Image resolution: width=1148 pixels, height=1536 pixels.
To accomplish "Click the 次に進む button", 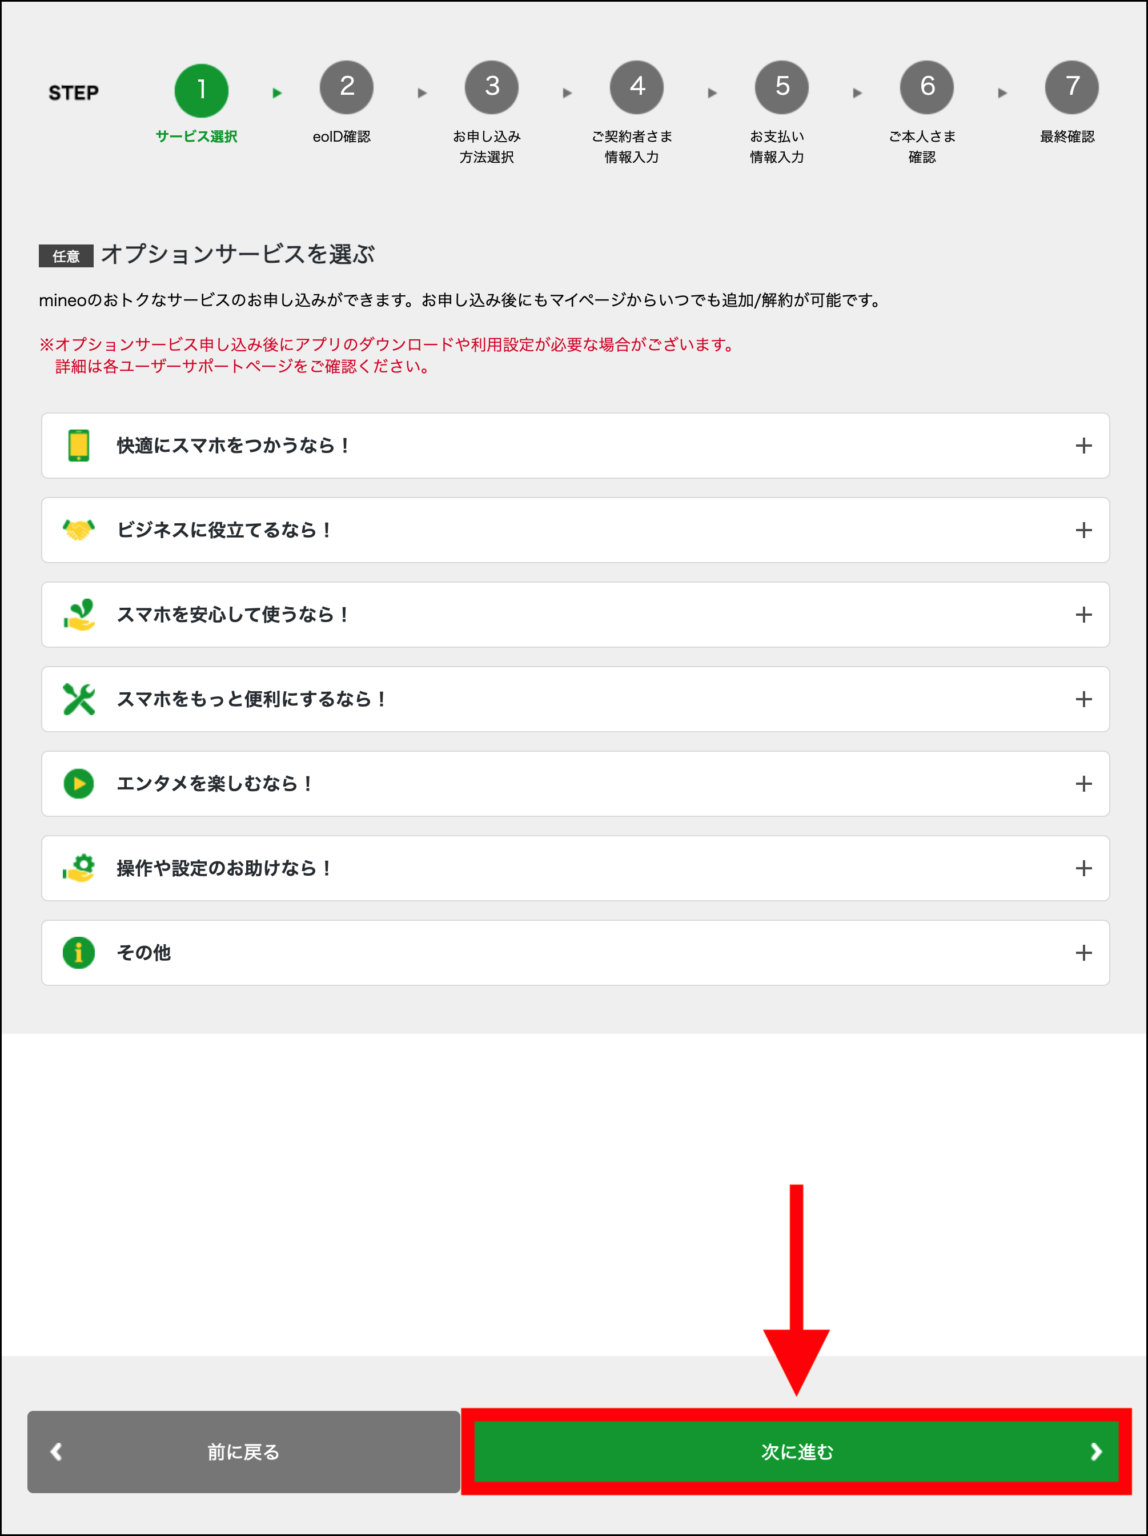I will click(796, 1451).
